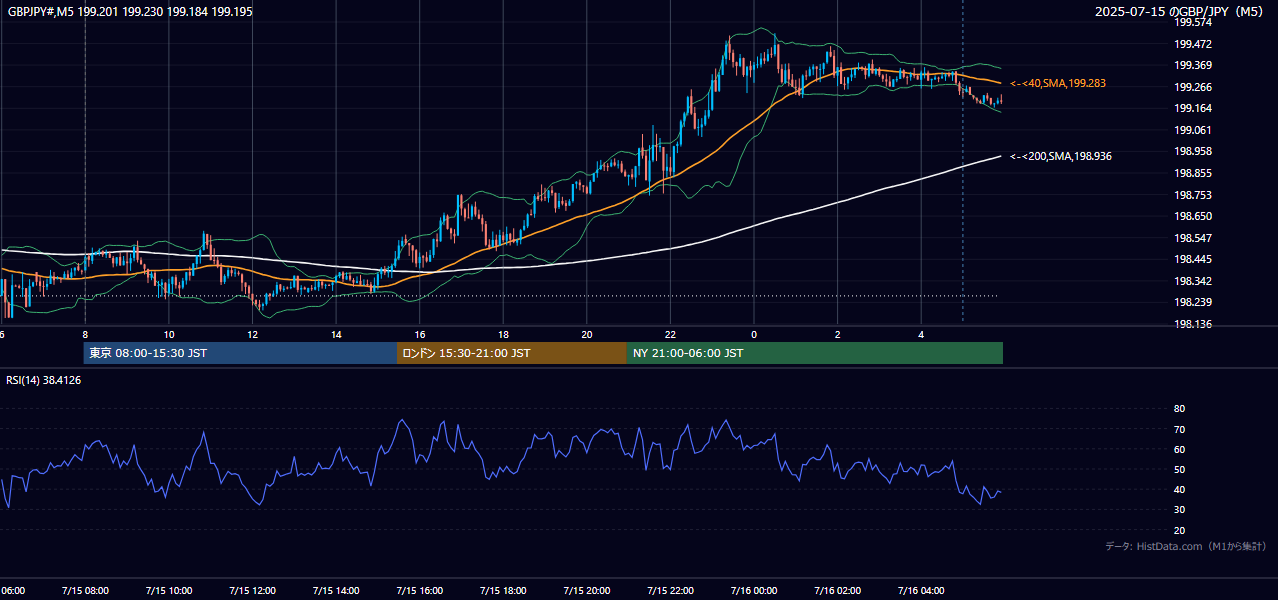
Task: Click the bottom time label 7/15 14:00
Action: click(x=336, y=590)
